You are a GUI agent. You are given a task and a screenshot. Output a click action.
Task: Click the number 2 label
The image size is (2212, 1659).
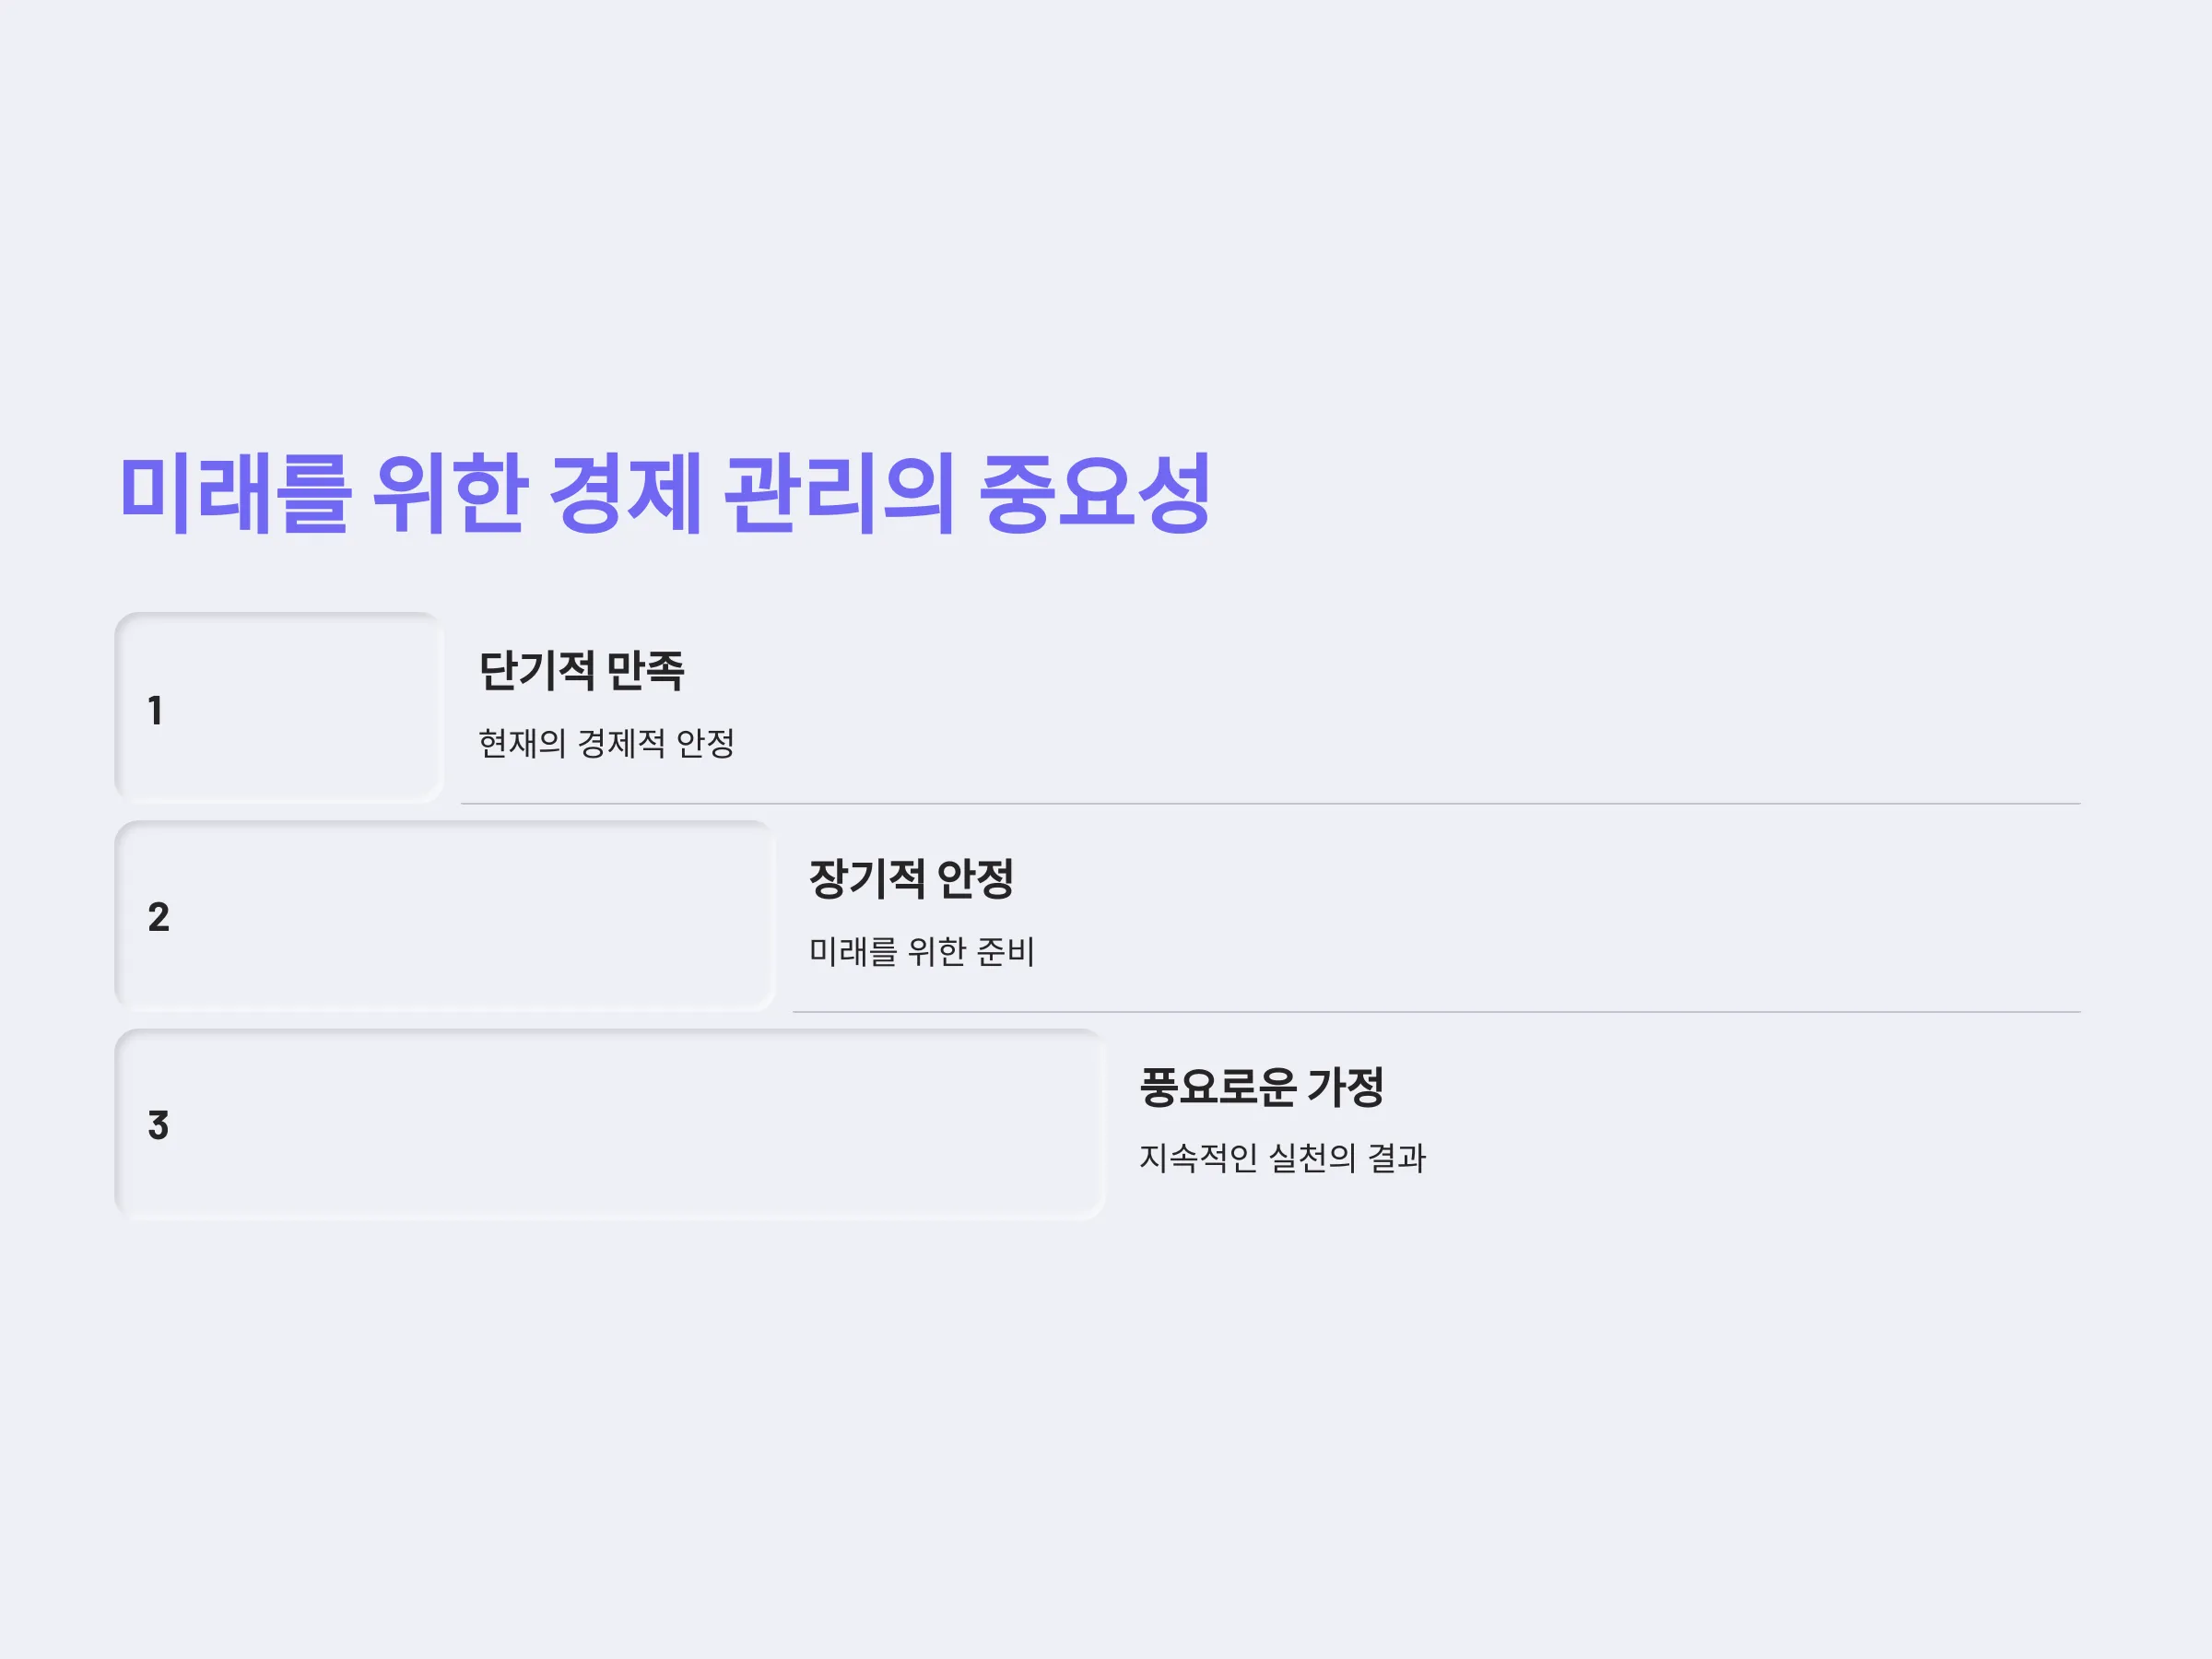[158, 917]
